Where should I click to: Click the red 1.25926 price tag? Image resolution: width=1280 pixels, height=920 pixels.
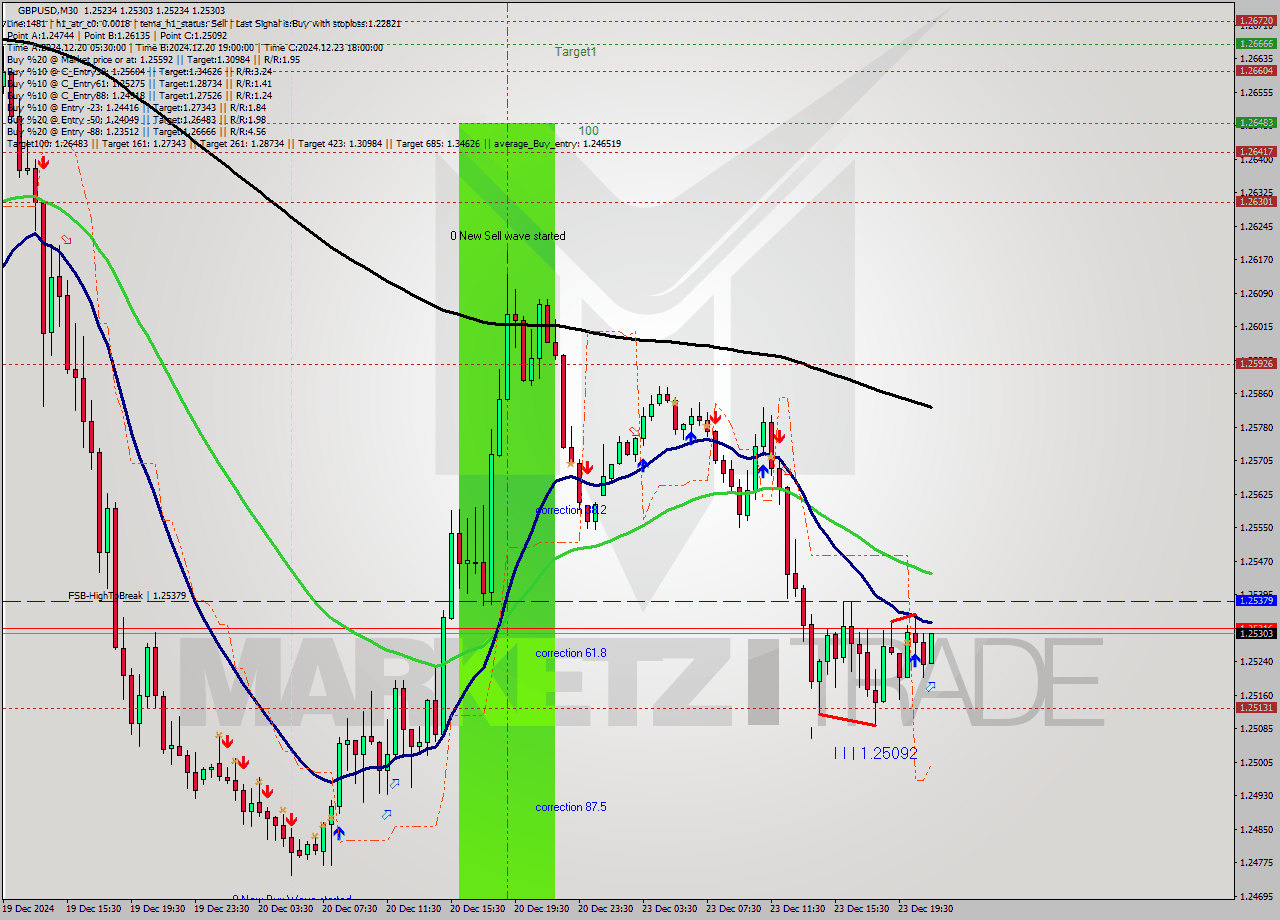coord(1256,363)
